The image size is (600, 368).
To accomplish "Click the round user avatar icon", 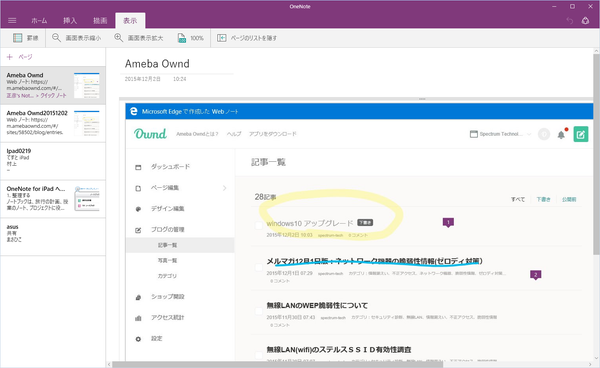I will tap(544, 134).
